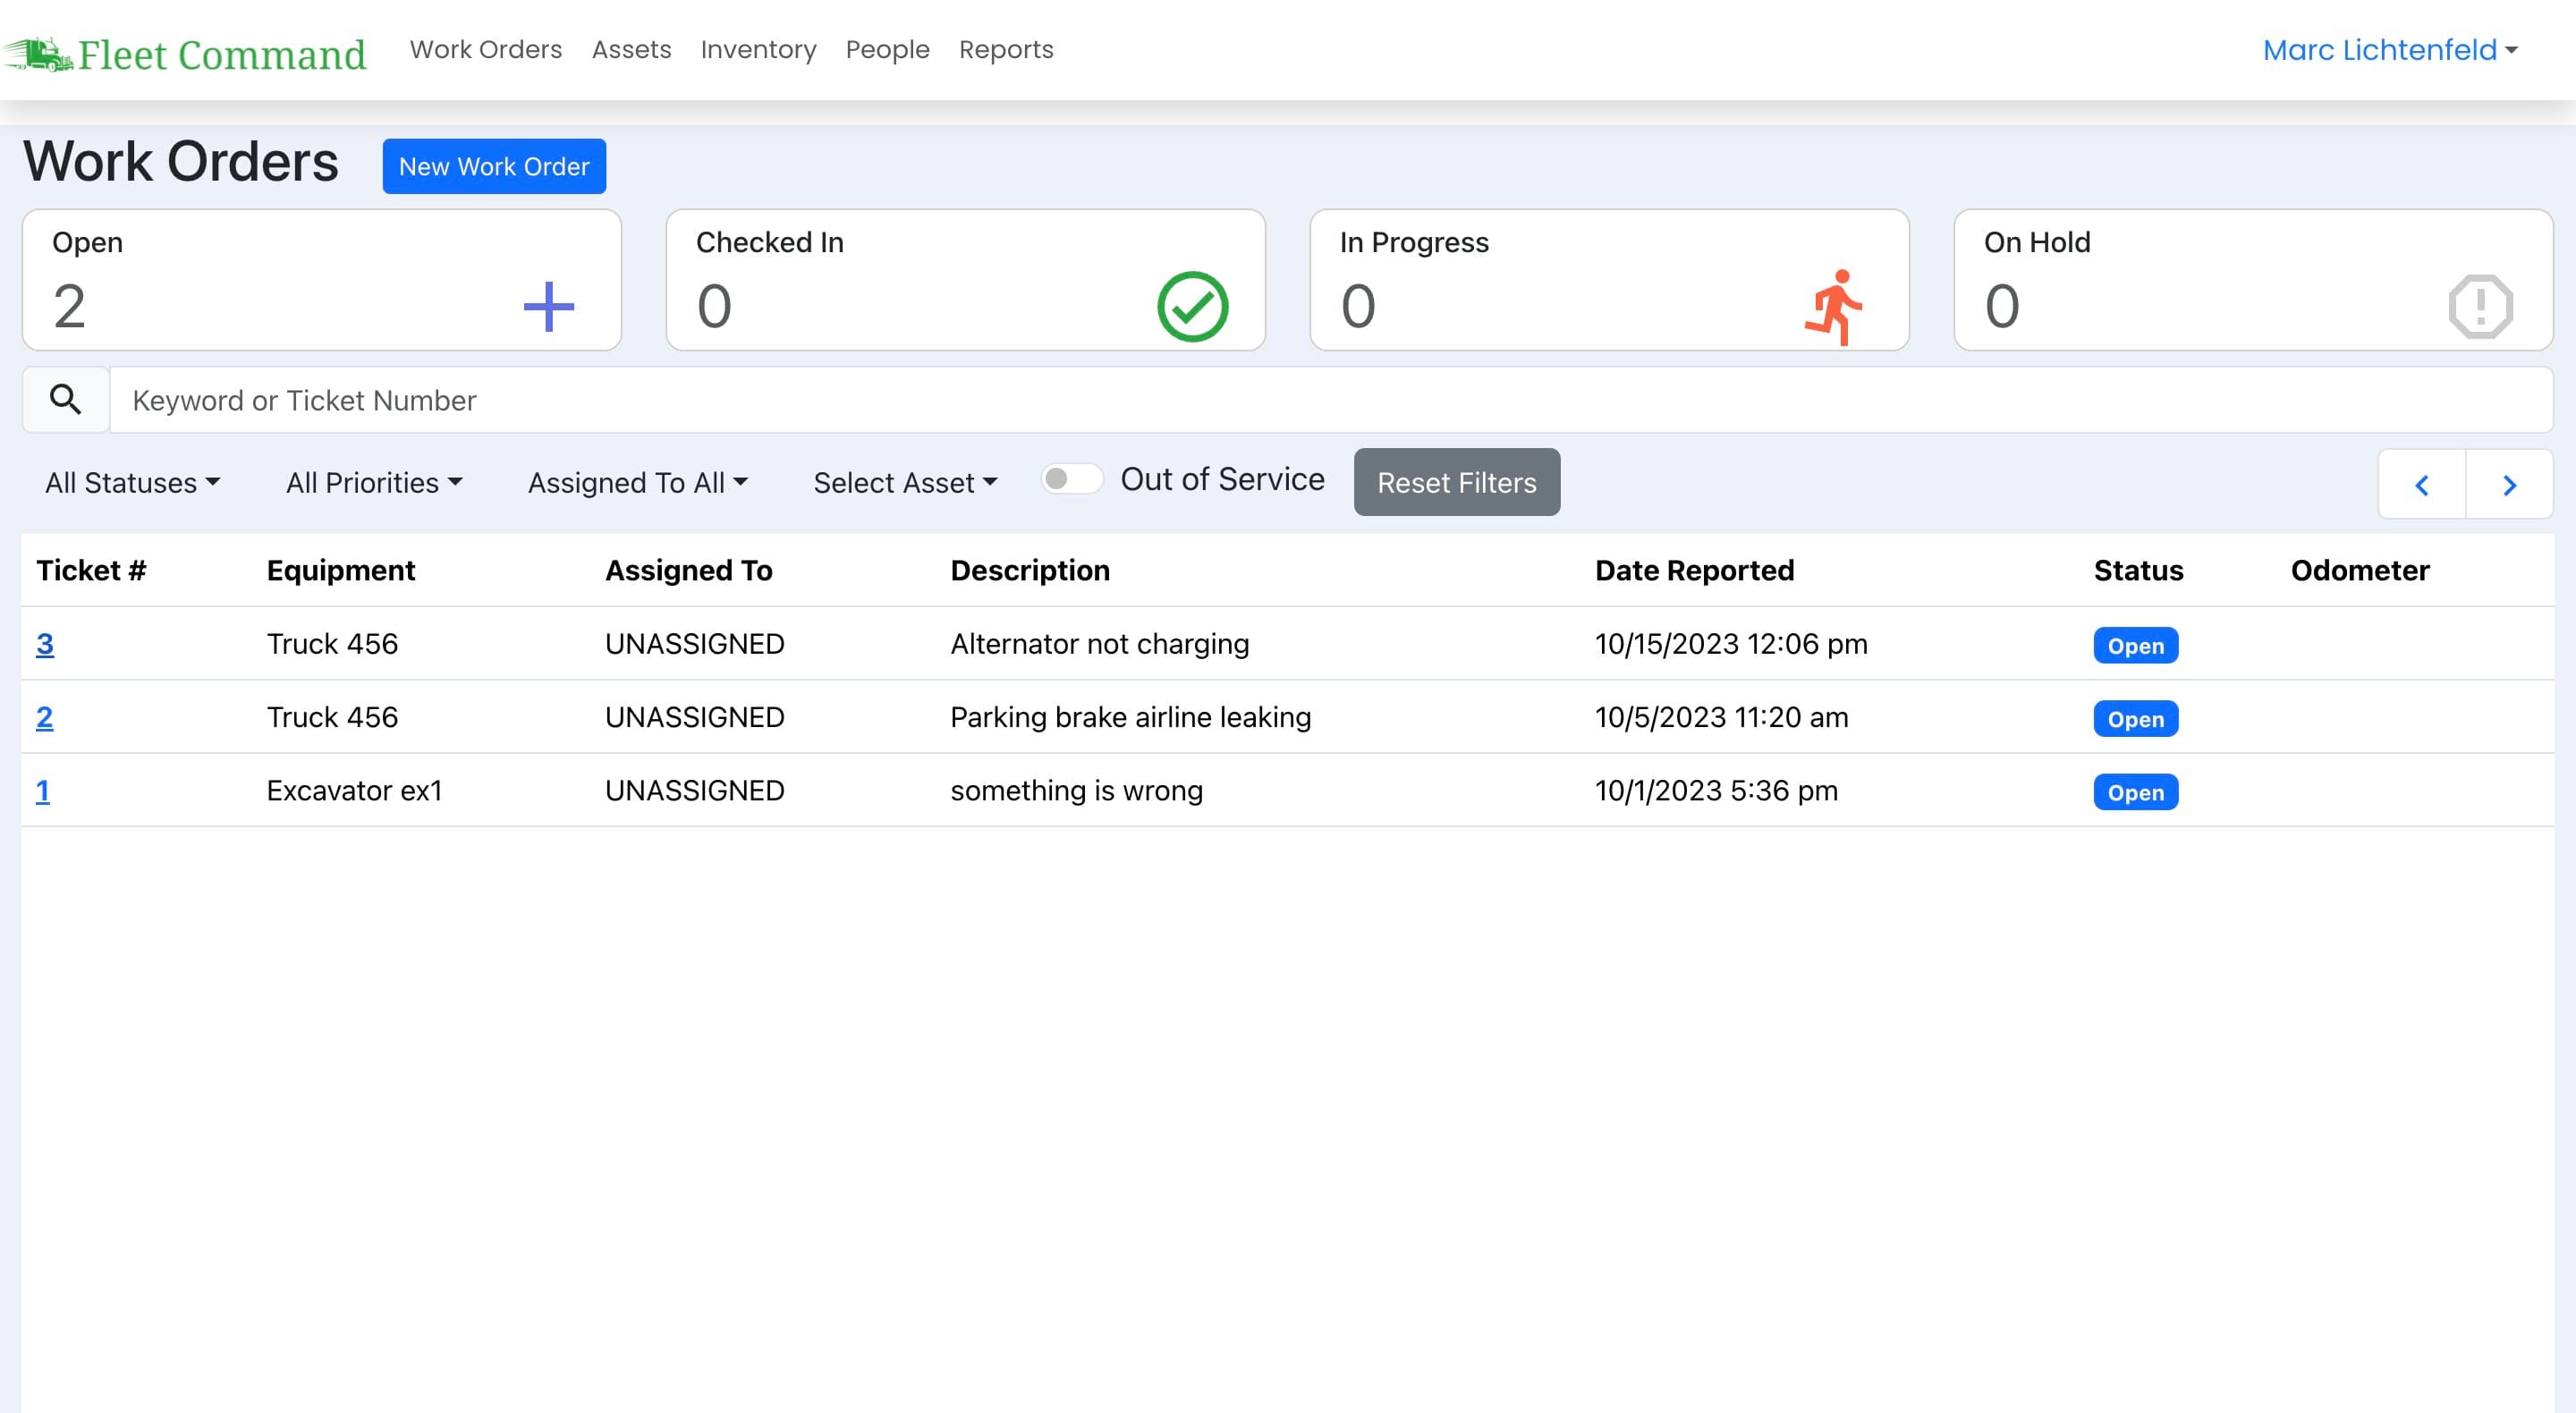This screenshot has height=1413, width=2576.
Task: Click UNASSIGNED in the Excavator ex1 row
Action: (x=694, y=791)
